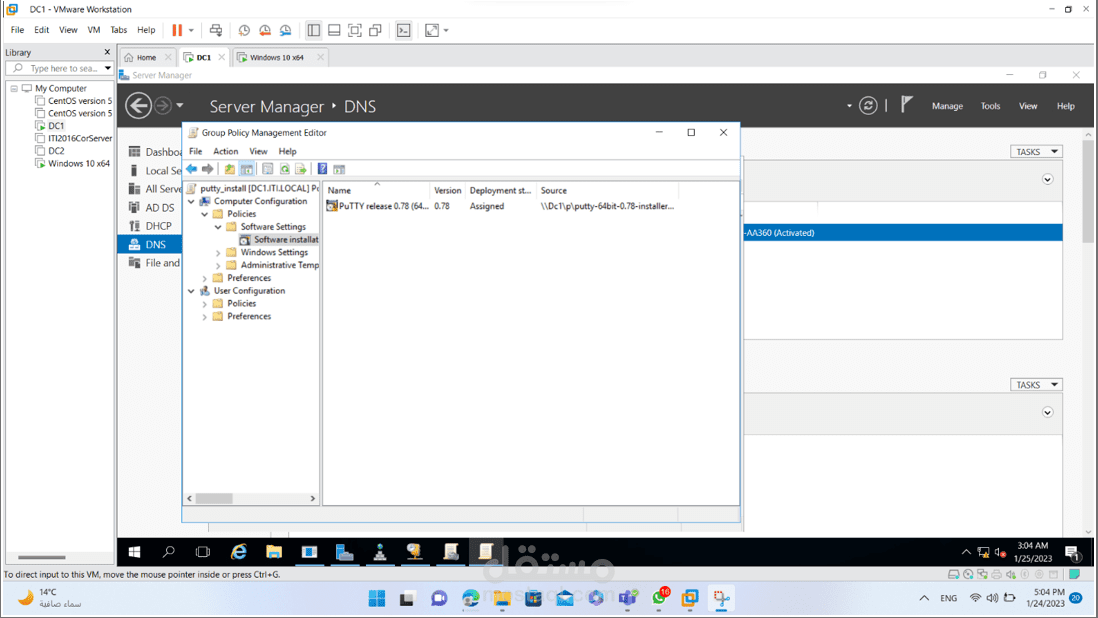The width and height of the screenshot is (1098, 618).
Task: Open the first TASKS dropdown
Action: click(1036, 152)
